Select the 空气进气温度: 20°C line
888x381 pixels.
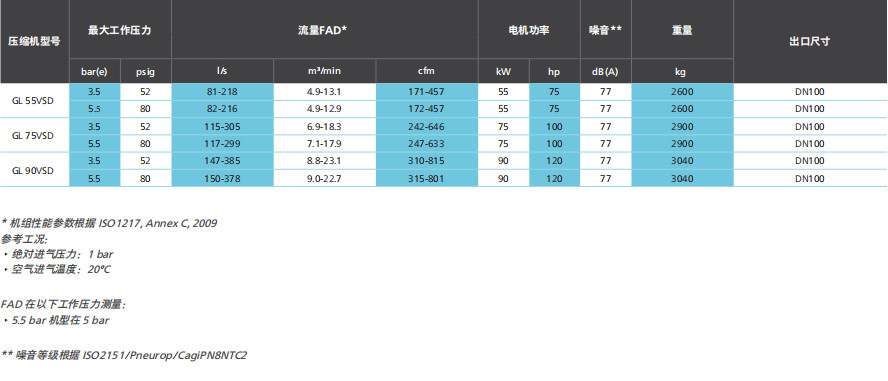[57, 269]
